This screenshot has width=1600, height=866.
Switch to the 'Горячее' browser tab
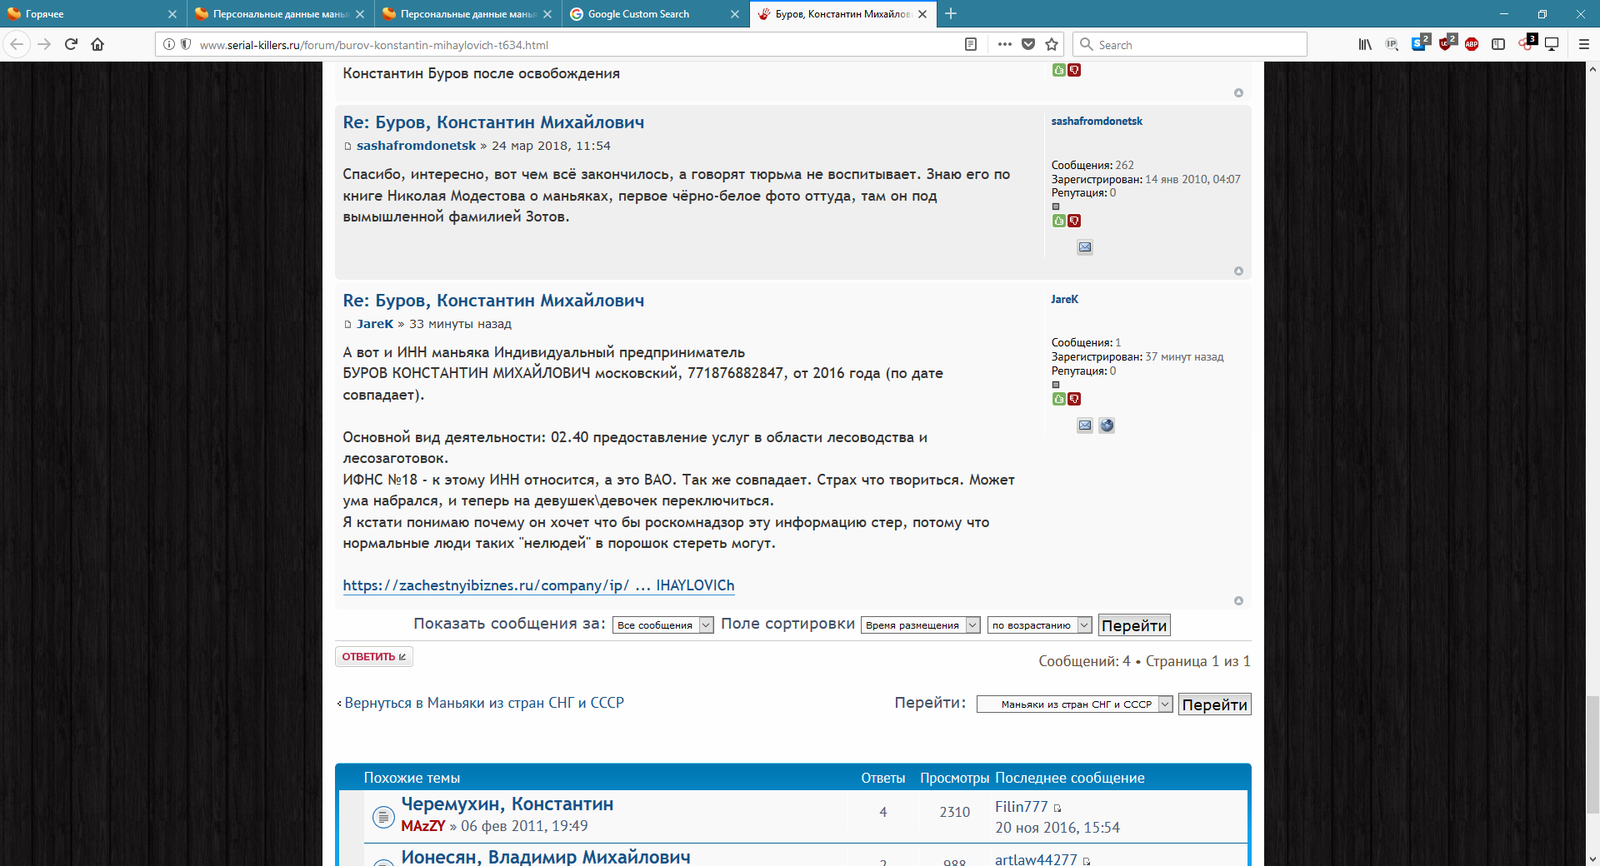point(85,14)
